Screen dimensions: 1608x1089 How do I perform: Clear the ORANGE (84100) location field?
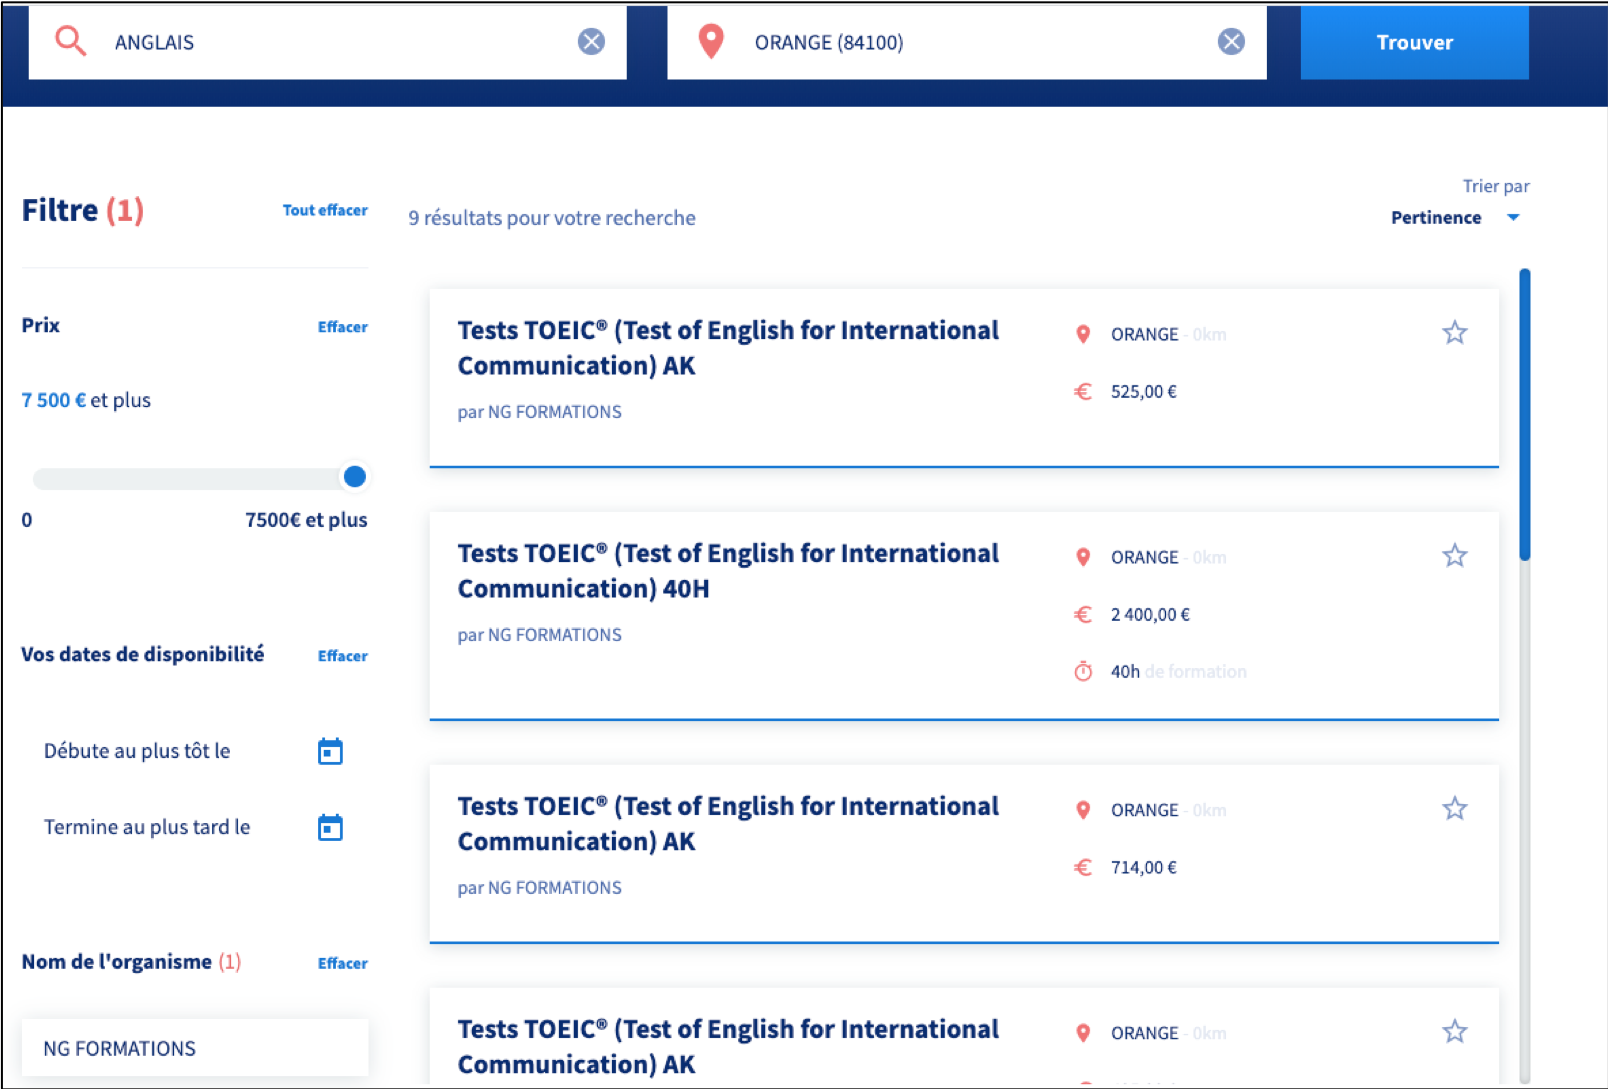(x=1231, y=41)
